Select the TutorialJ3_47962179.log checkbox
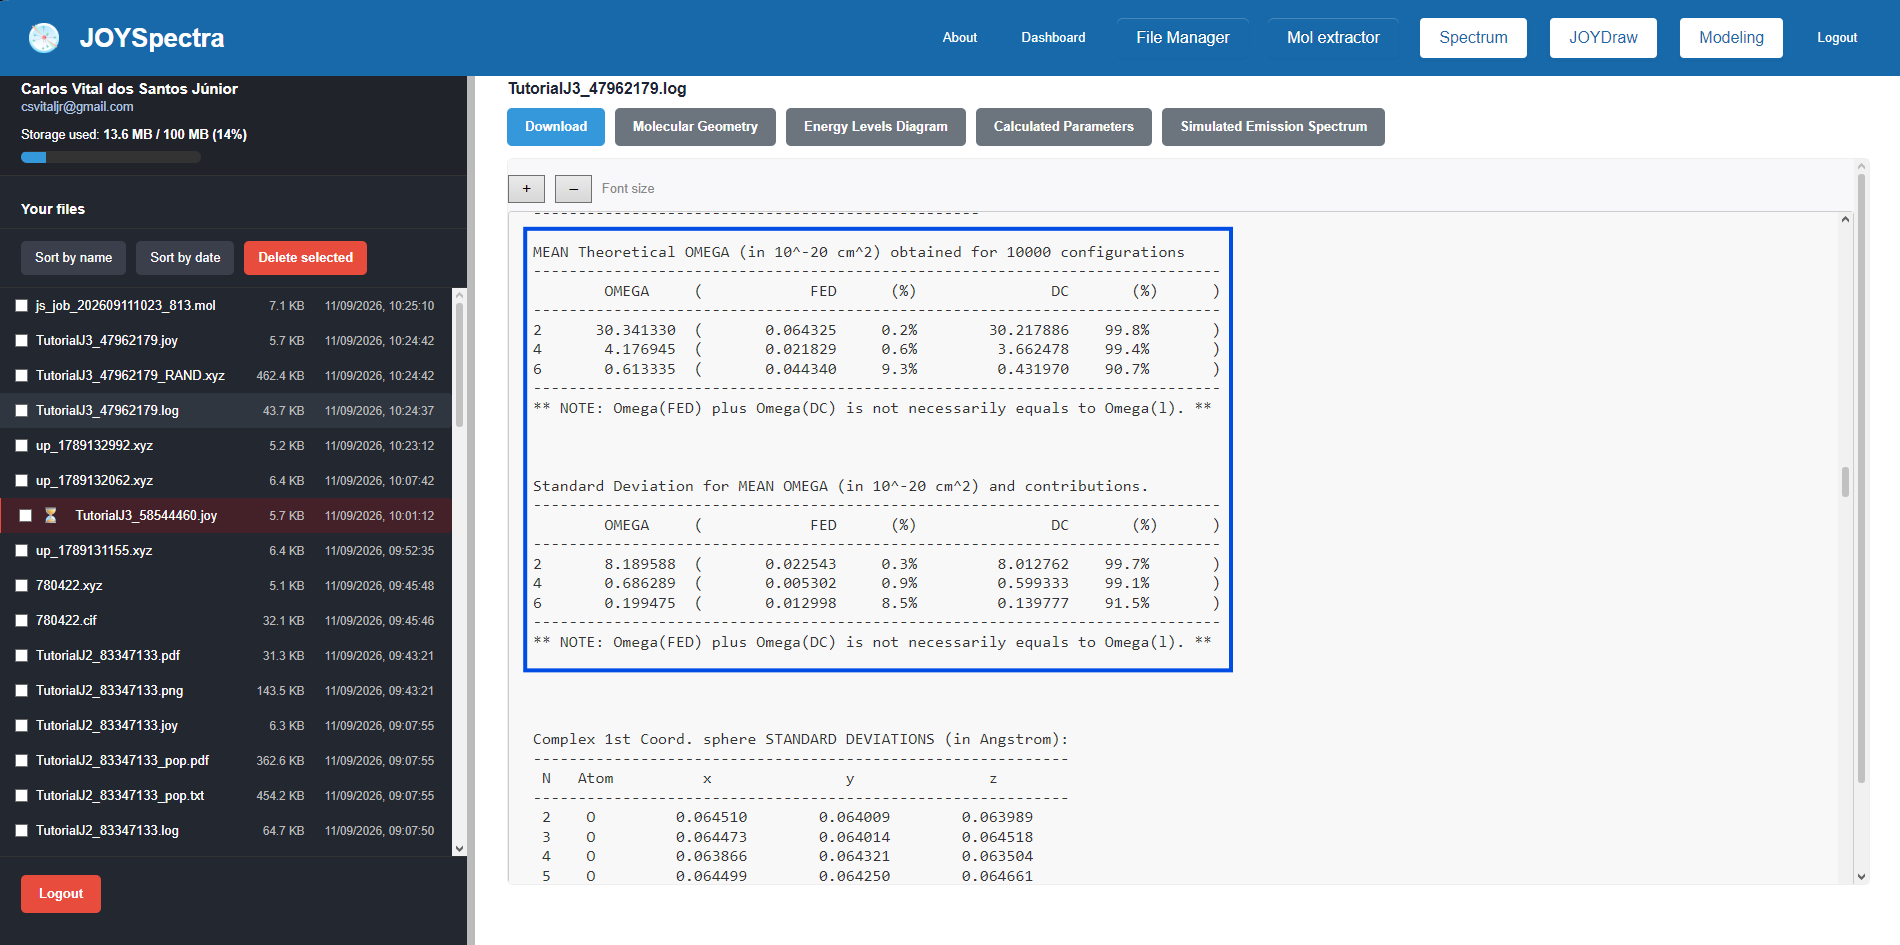 pyautogui.click(x=22, y=411)
